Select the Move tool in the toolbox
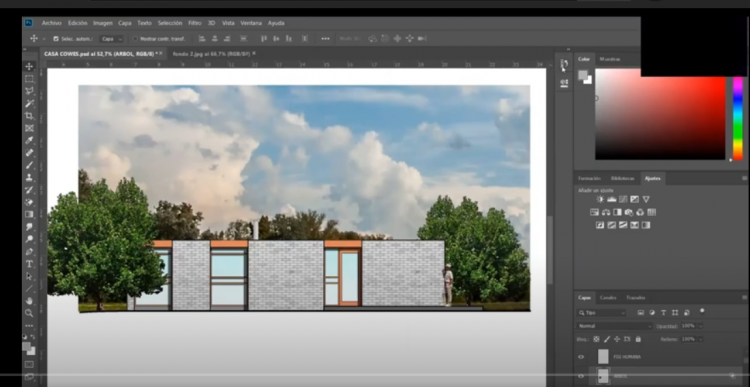 [x=29, y=66]
